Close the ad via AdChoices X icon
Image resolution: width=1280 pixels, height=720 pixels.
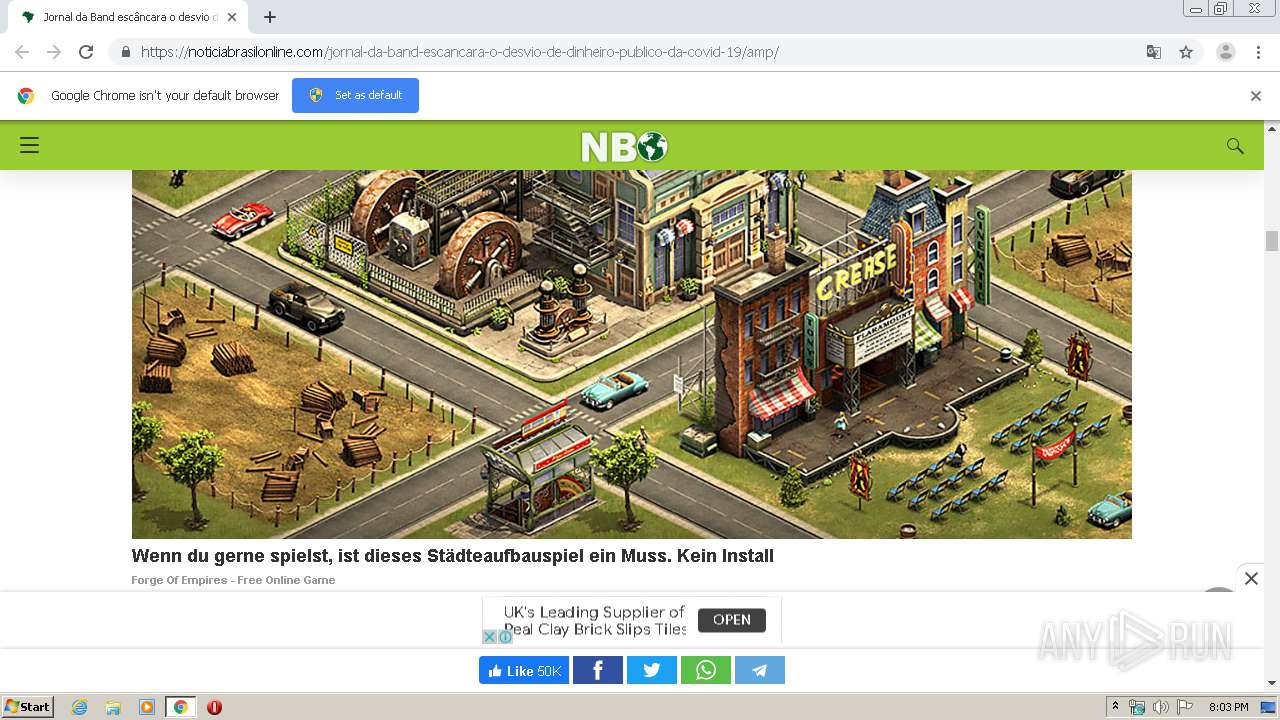pyautogui.click(x=490, y=637)
